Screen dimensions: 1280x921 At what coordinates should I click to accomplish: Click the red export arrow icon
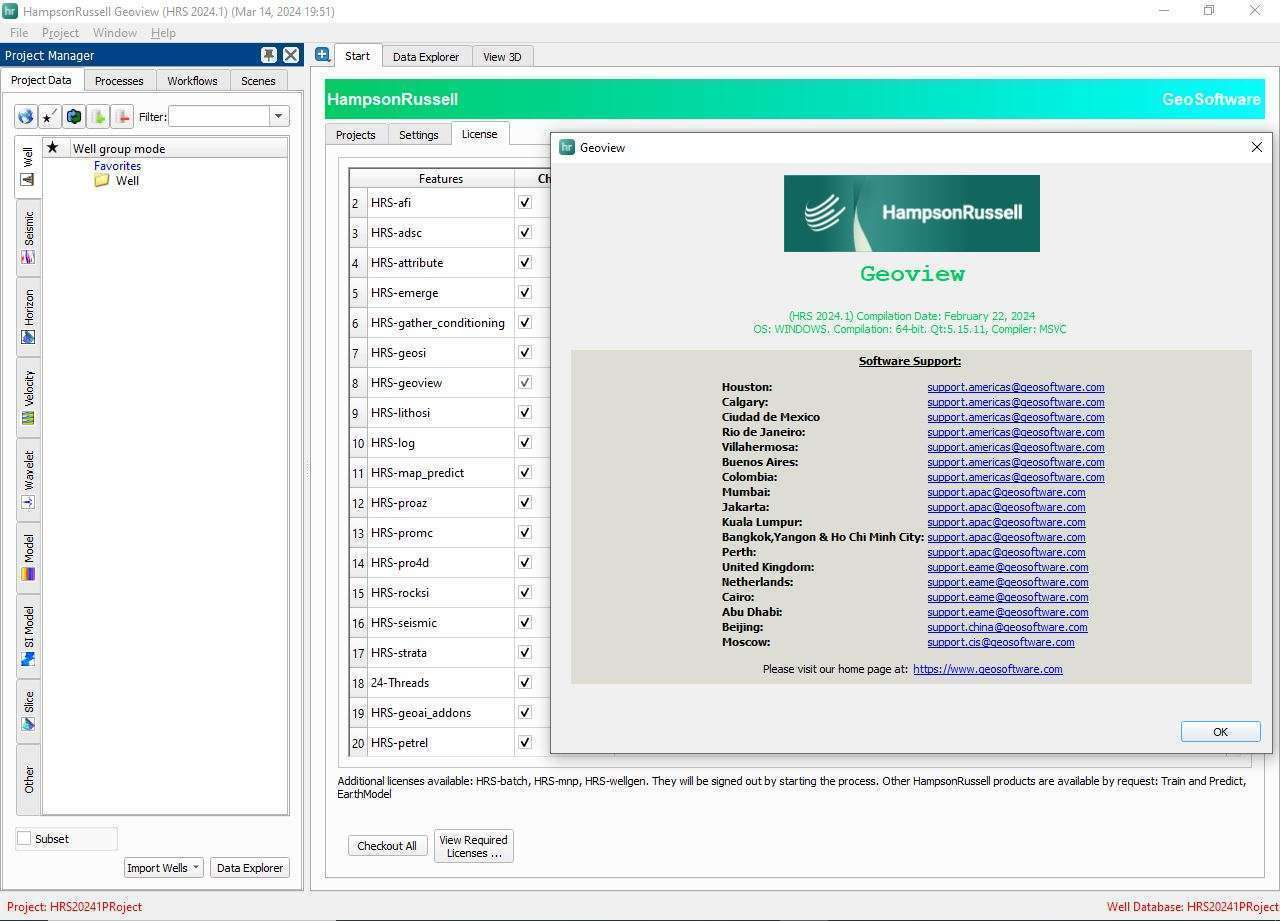122,116
